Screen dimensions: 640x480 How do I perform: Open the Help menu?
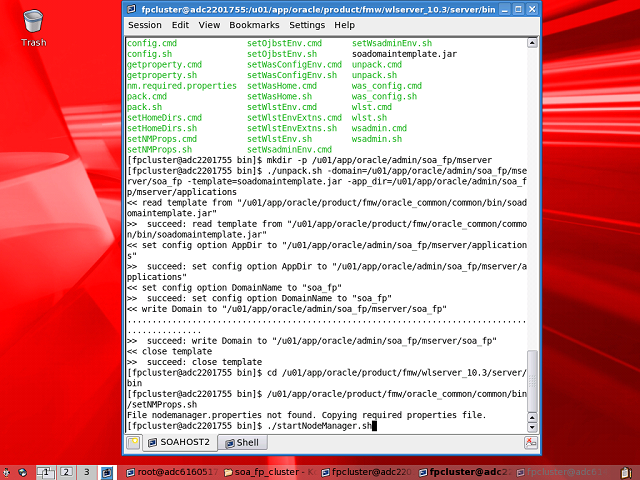344,25
